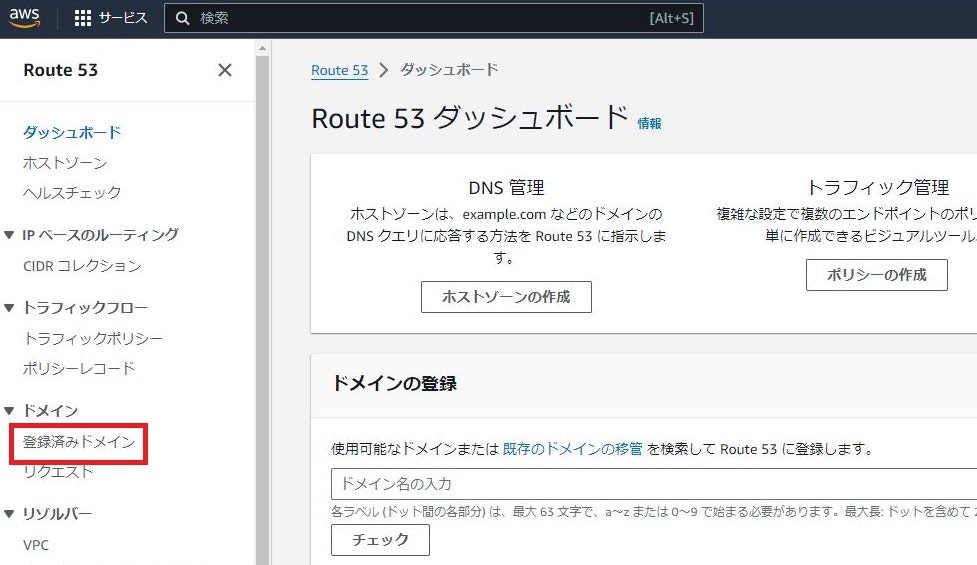
Task: Click the AWS logo home icon
Action: pyautogui.click(x=24, y=17)
